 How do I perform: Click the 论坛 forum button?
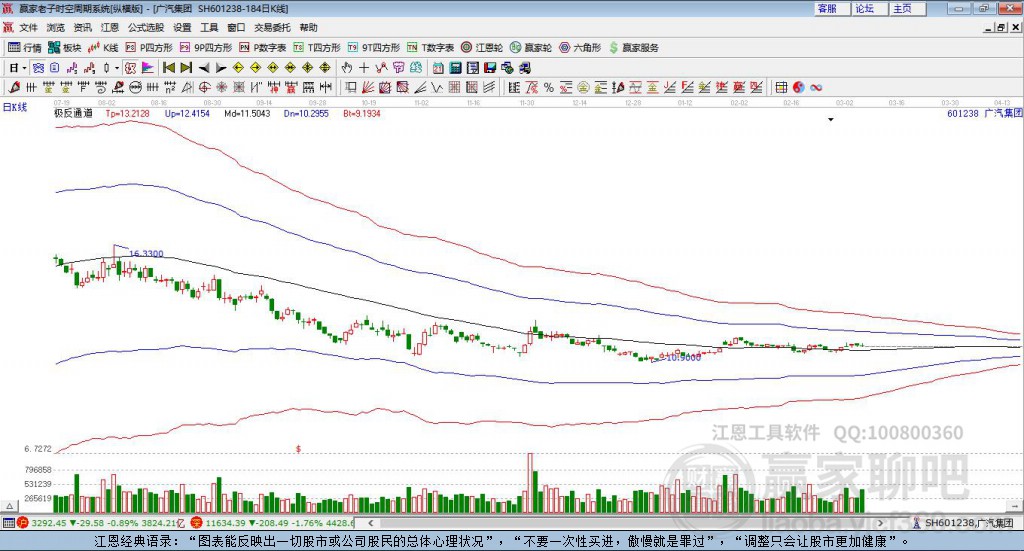pos(868,8)
